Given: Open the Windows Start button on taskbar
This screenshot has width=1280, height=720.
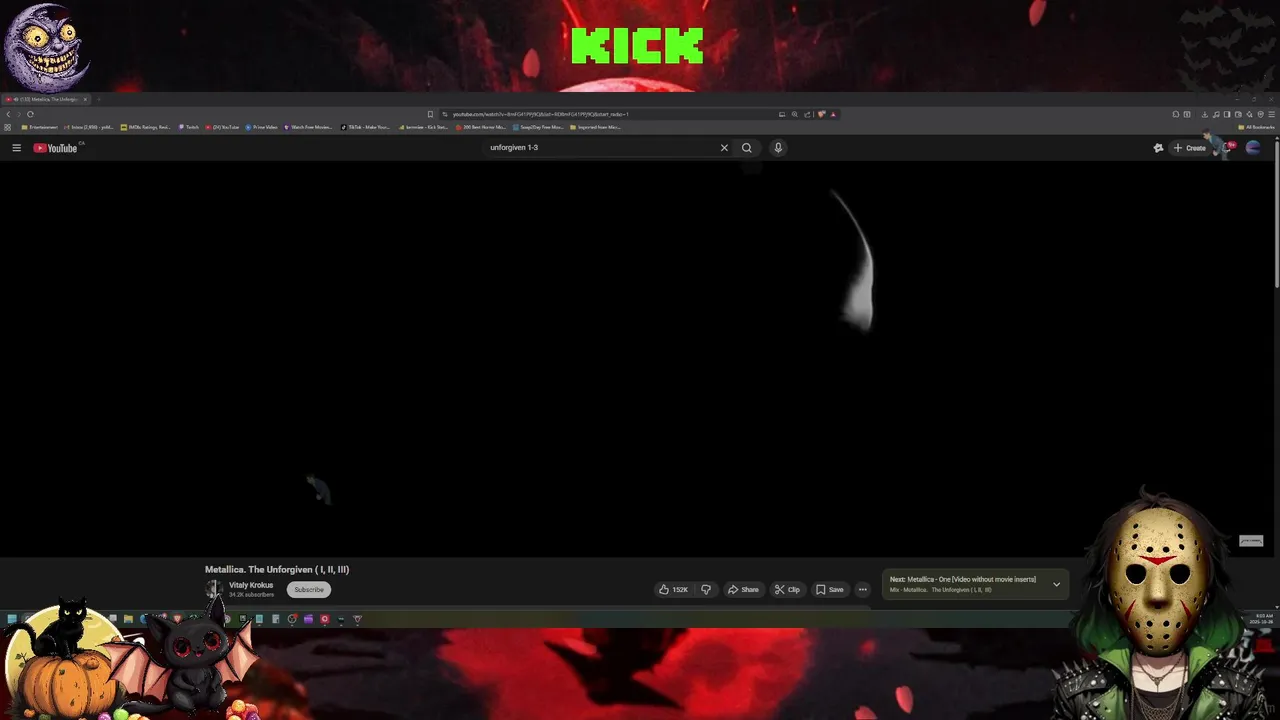Looking at the screenshot, I should click(10, 619).
